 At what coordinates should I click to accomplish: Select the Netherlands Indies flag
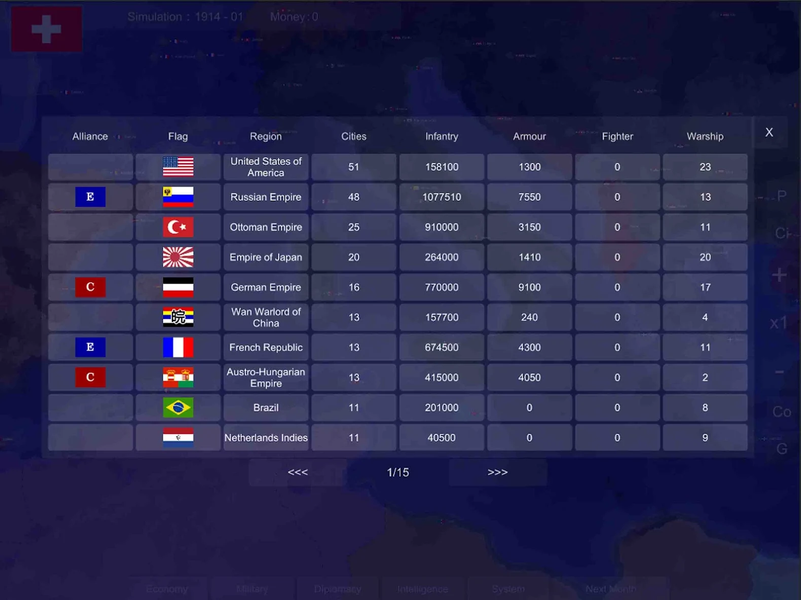[x=178, y=438]
